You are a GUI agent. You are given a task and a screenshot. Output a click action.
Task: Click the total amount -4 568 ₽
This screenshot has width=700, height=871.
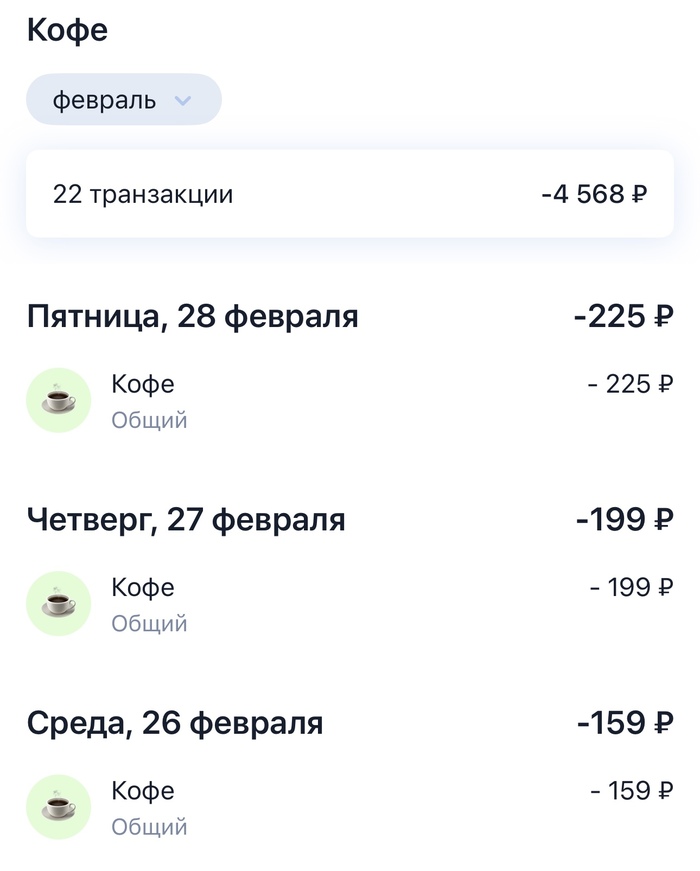pyautogui.click(x=594, y=194)
